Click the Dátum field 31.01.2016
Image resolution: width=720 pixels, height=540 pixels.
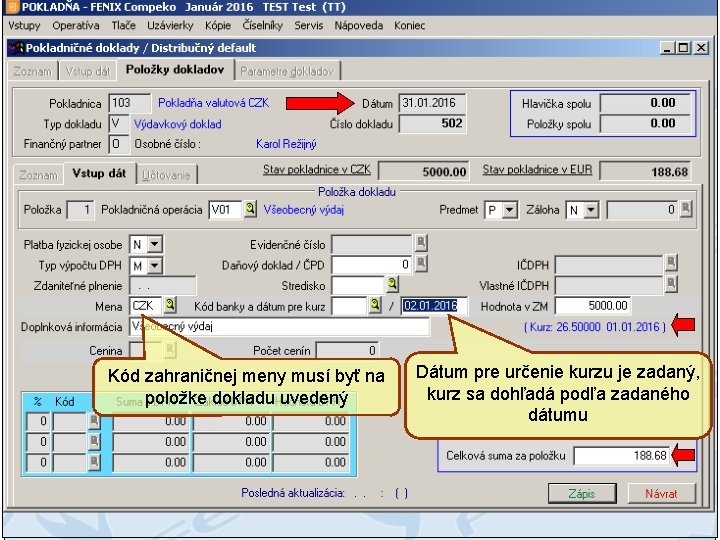432,103
